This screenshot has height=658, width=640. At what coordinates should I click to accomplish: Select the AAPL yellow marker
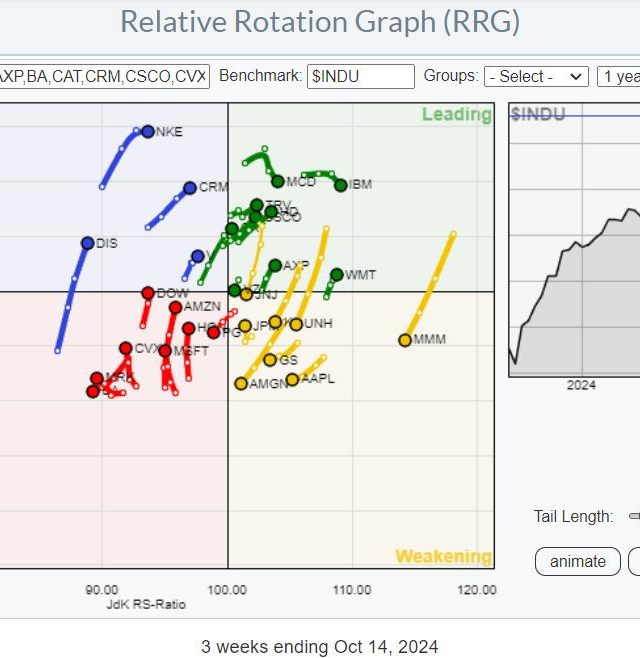pos(292,379)
